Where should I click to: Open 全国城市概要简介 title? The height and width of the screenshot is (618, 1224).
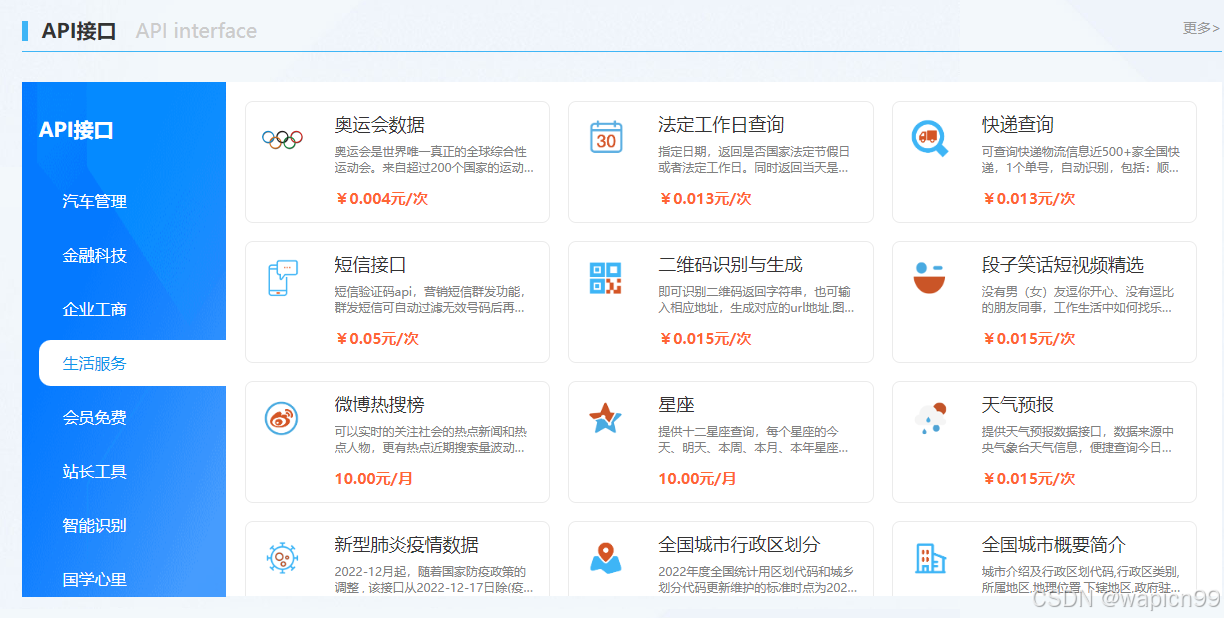point(1054,545)
